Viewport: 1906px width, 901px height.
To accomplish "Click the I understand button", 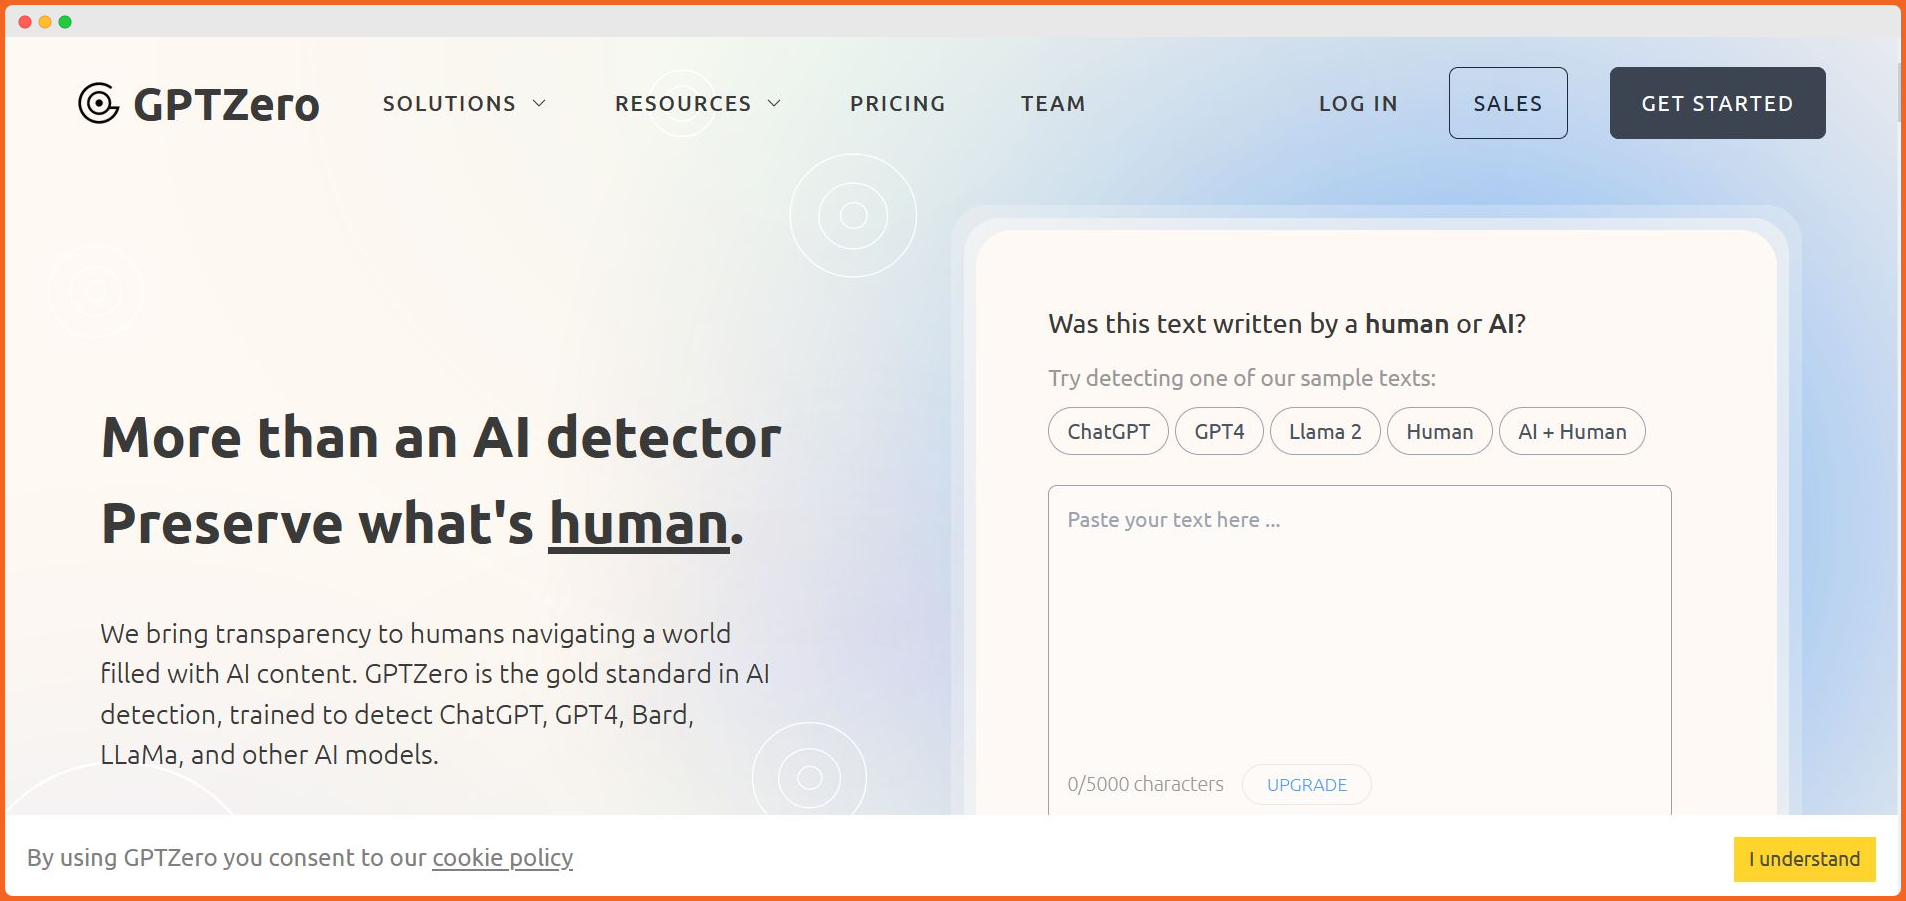I will (x=1804, y=859).
